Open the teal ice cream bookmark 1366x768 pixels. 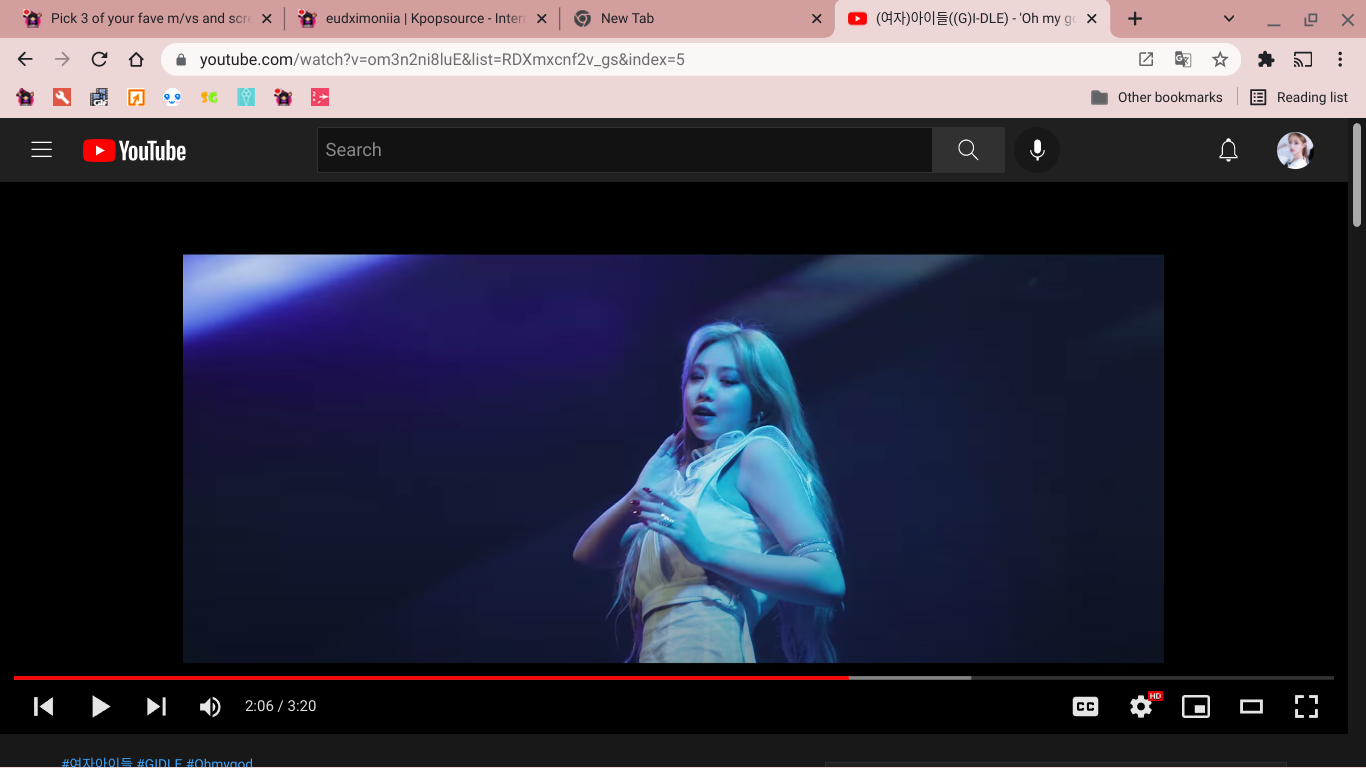[x=246, y=97]
